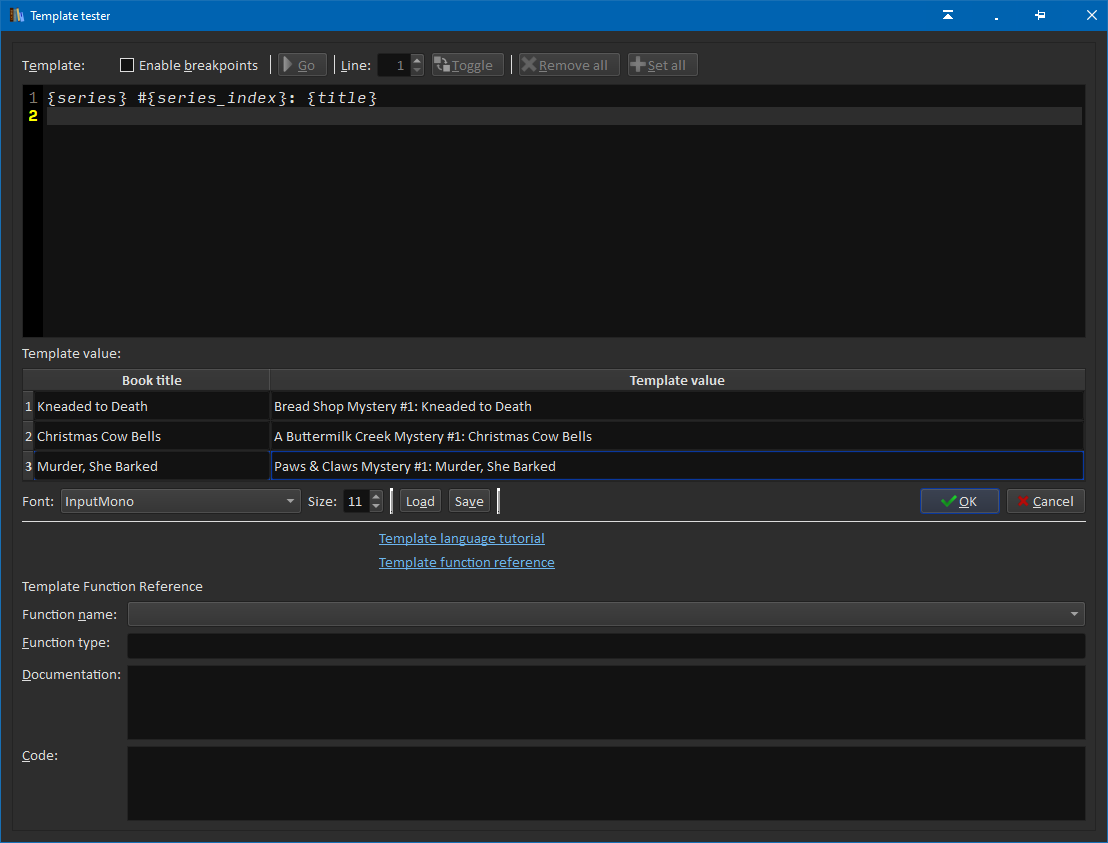Image resolution: width=1108 pixels, height=843 pixels.
Task: Click the Line number field
Action: pyautogui.click(x=394, y=65)
